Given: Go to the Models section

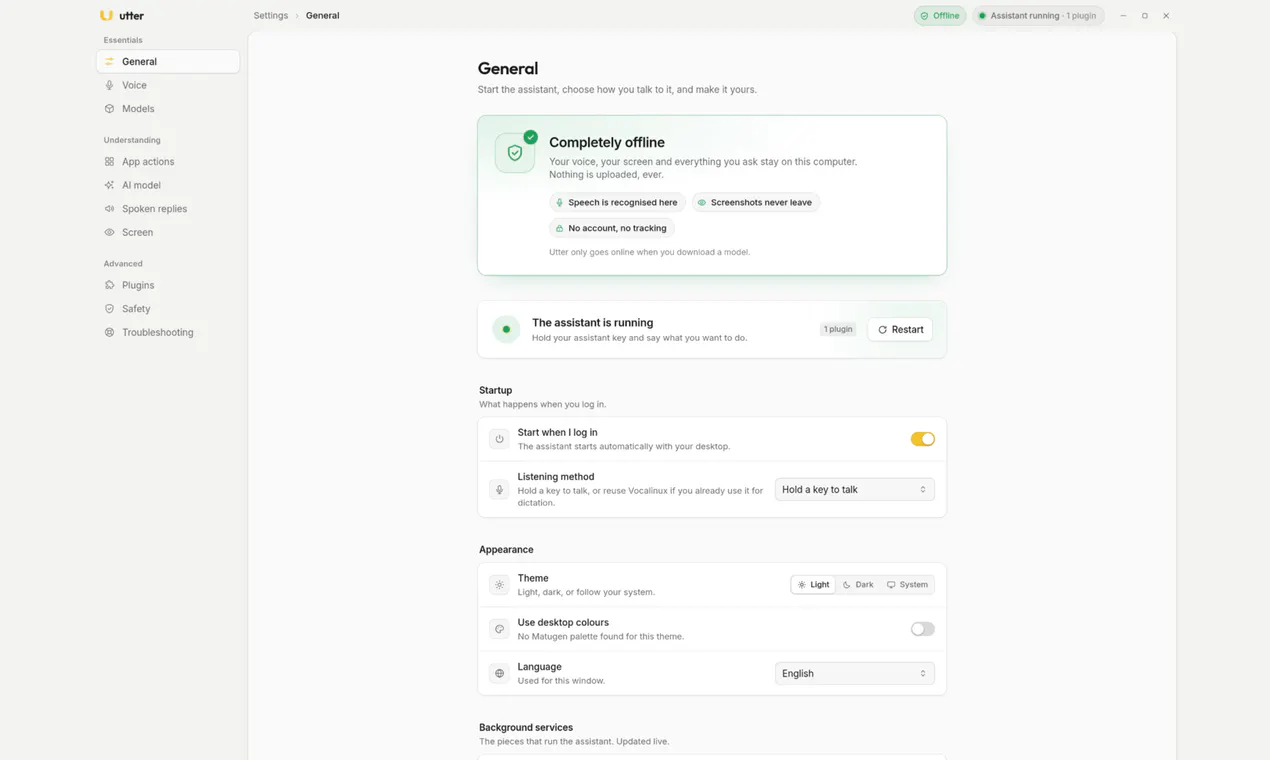Looking at the screenshot, I should point(168,109).
